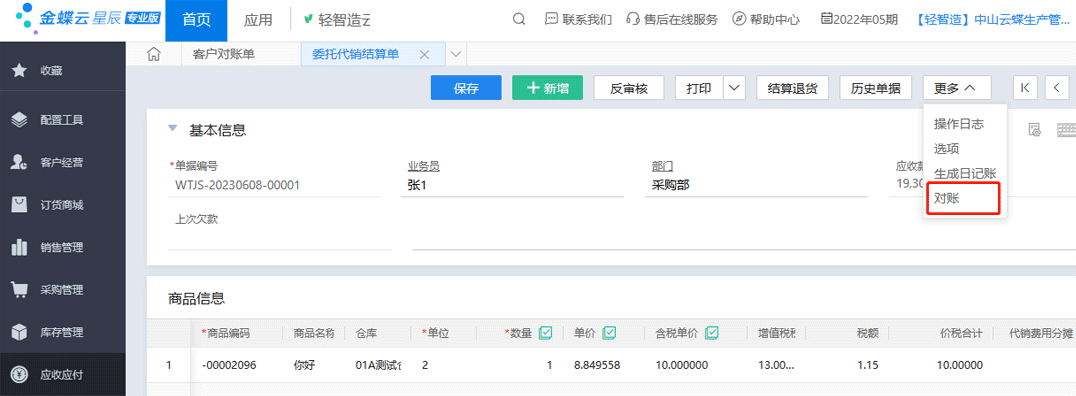Select 生成日记账 from the menu

(965, 174)
